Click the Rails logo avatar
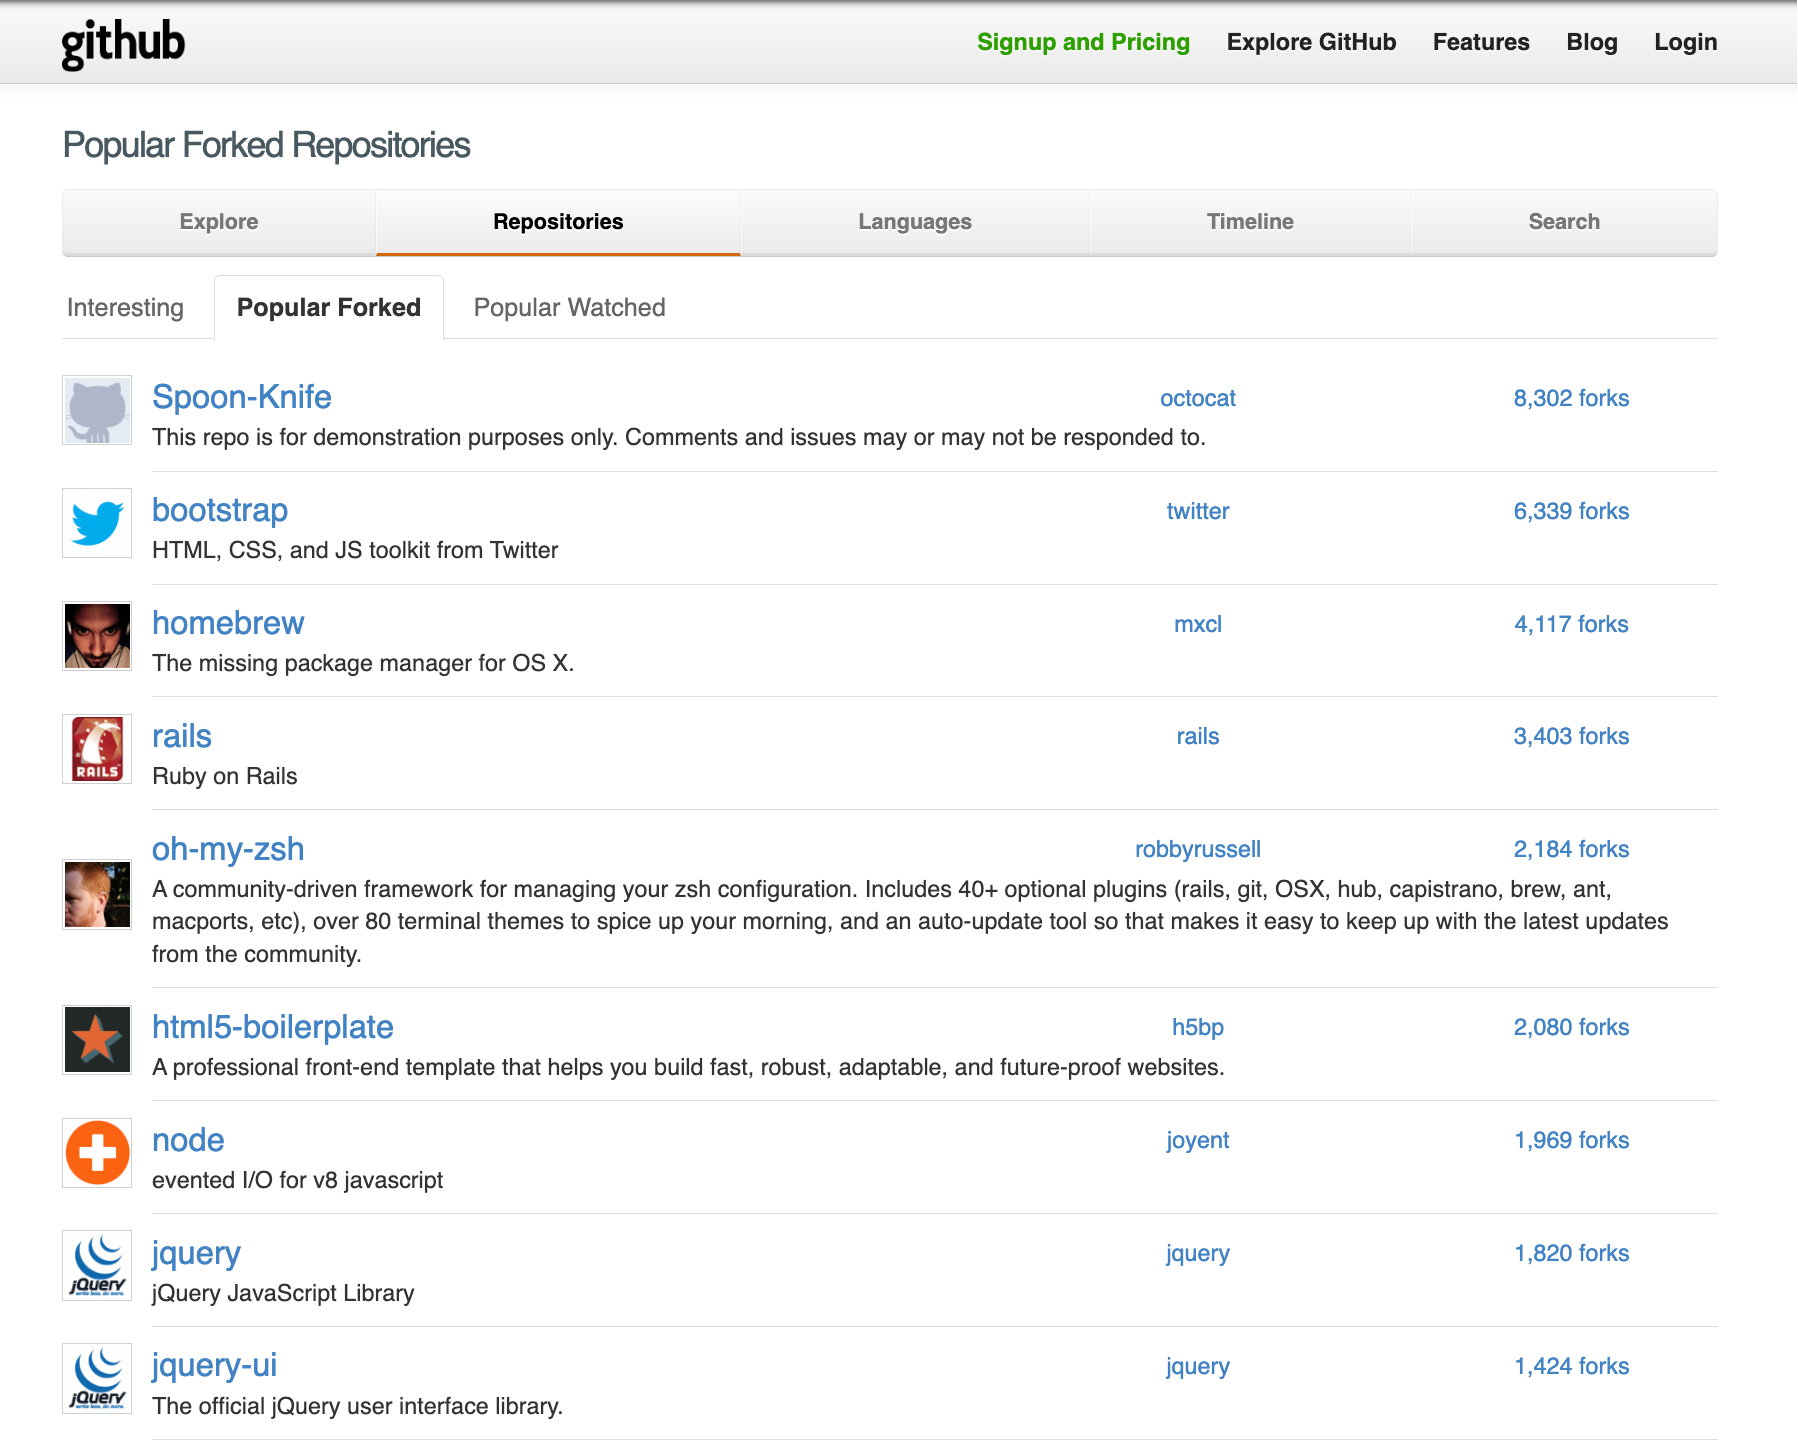 pyautogui.click(x=97, y=749)
